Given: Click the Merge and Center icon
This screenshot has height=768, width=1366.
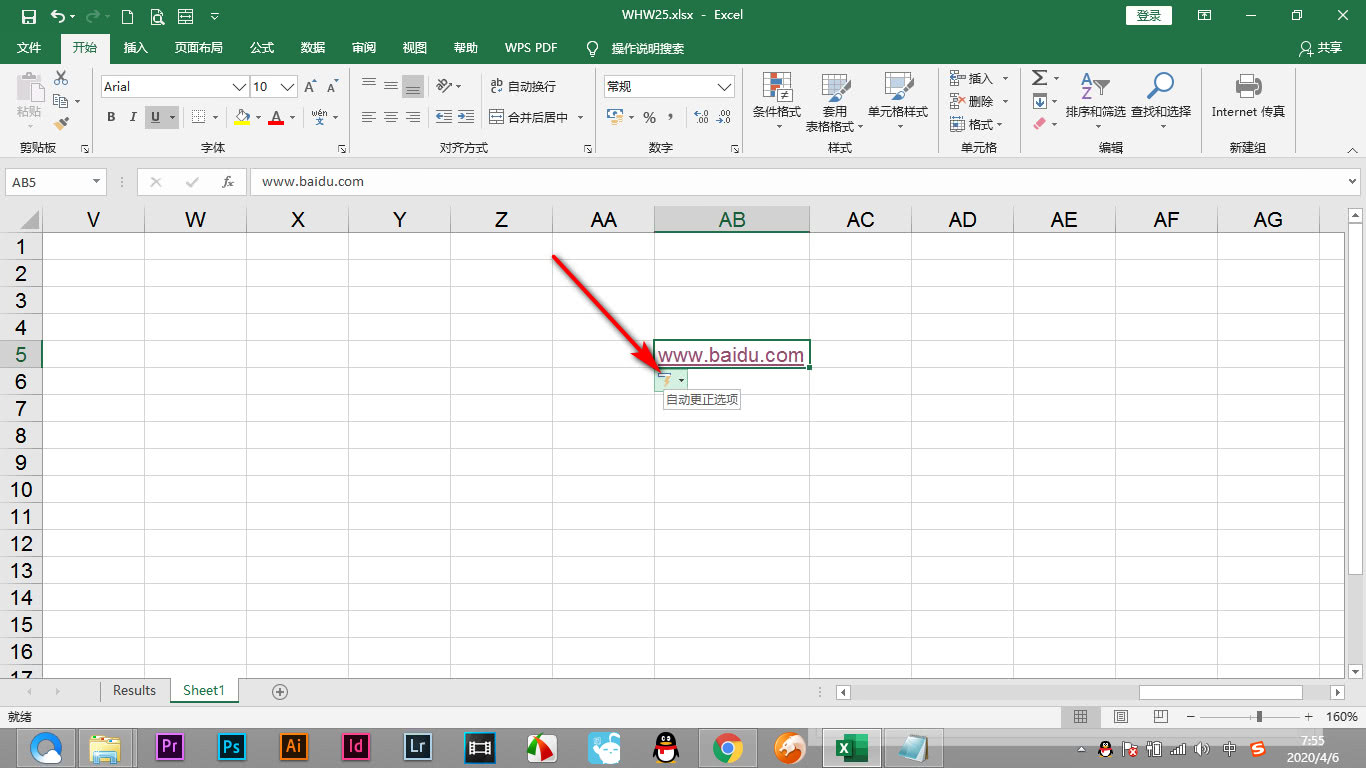Looking at the screenshot, I should coord(497,117).
